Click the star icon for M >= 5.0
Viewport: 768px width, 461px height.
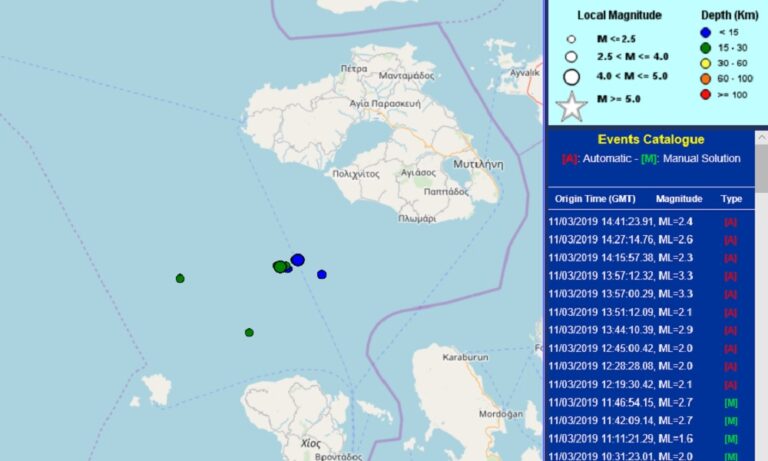pyautogui.click(x=571, y=105)
